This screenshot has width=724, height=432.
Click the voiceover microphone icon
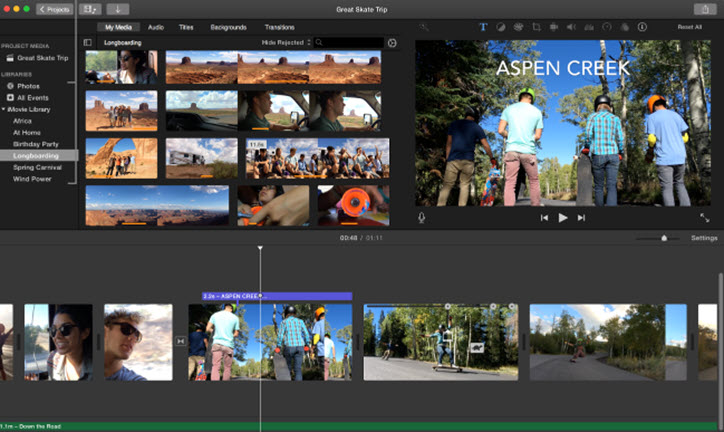[x=421, y=217]
